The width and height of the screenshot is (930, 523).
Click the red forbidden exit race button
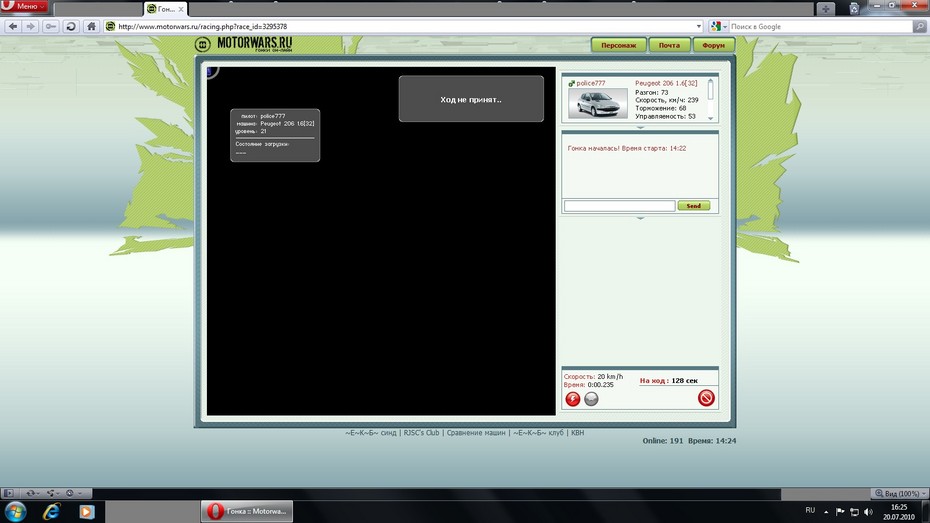[706, 398]
